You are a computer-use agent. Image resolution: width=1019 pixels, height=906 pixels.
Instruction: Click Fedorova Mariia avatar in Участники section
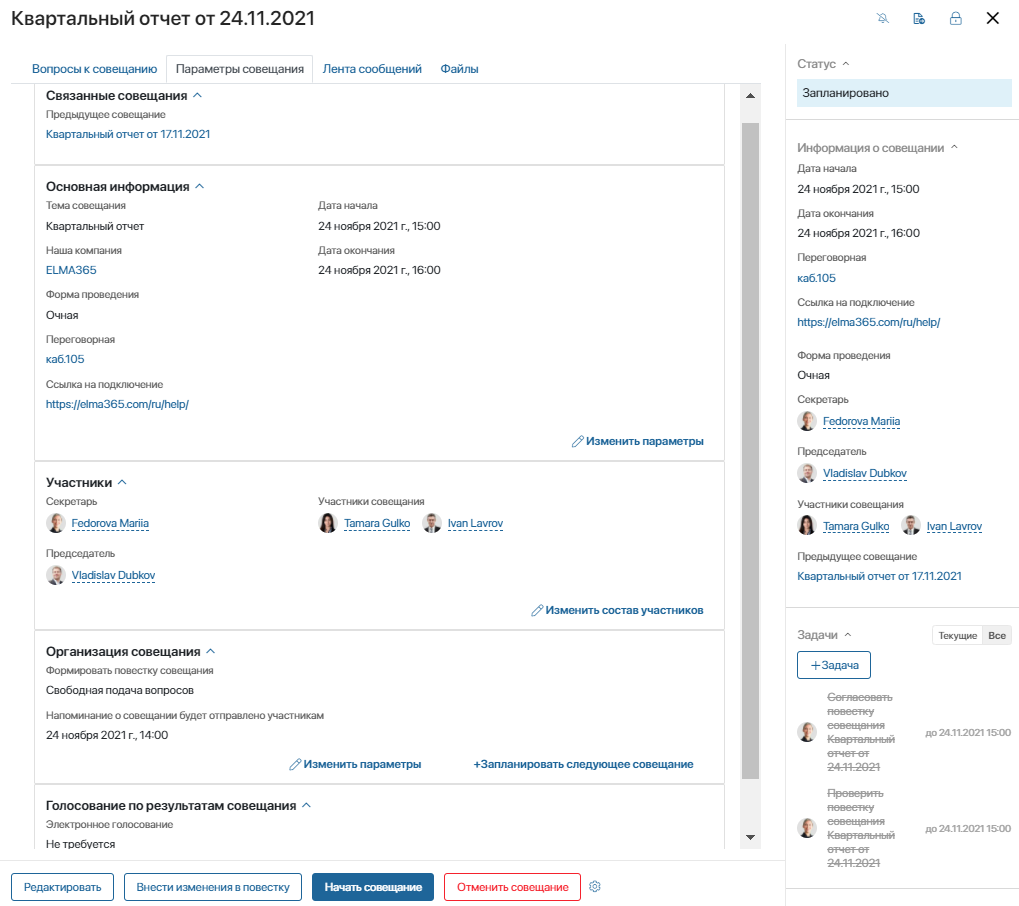pyautogui.click(x=56, y=523)
